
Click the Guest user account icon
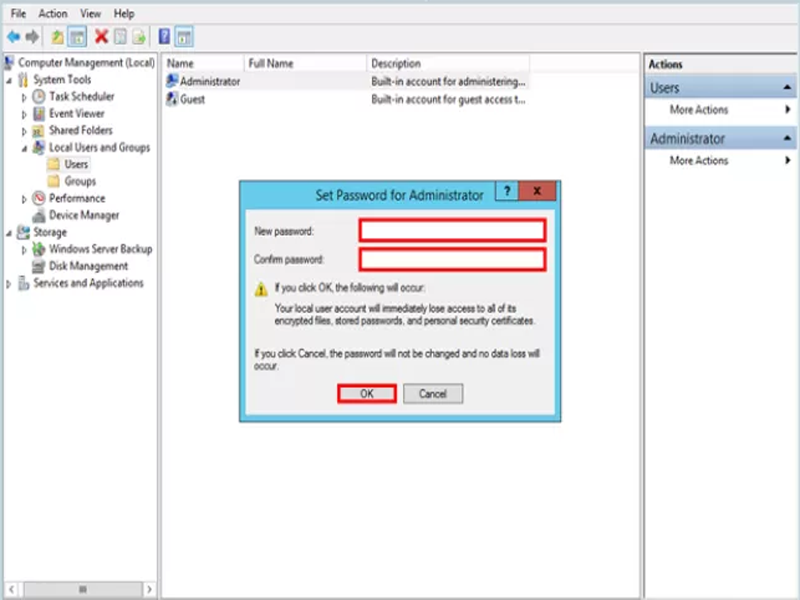tap(172, 99)
